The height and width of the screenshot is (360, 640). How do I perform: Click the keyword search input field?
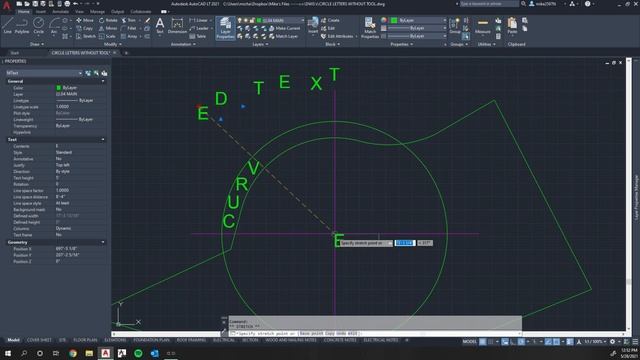click(x=489, y=4)
